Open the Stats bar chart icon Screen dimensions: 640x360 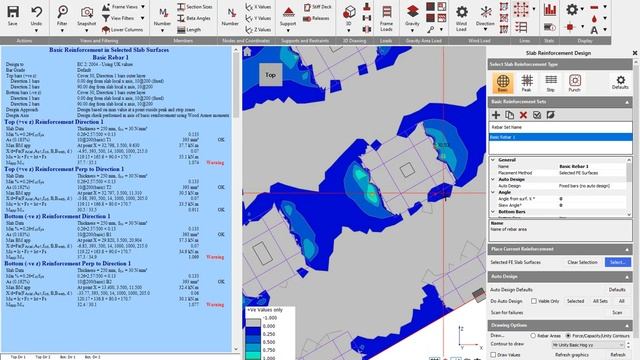(550, 9)
